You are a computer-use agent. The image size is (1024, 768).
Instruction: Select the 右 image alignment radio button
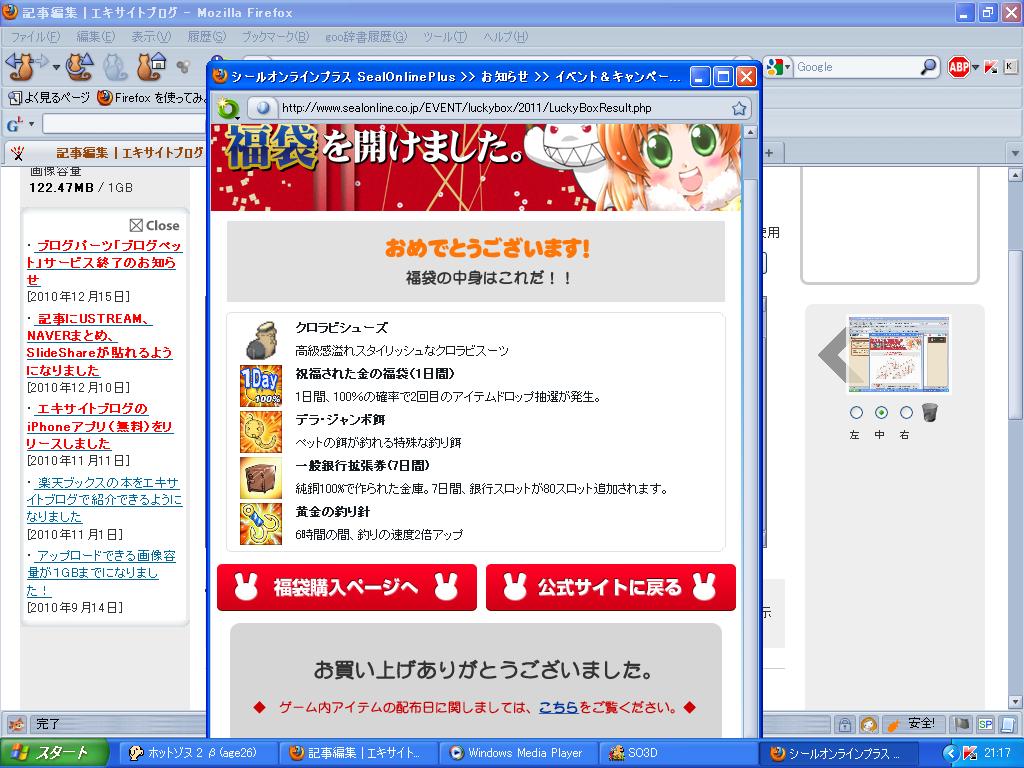pyautogui.click(x=906, y=413)
